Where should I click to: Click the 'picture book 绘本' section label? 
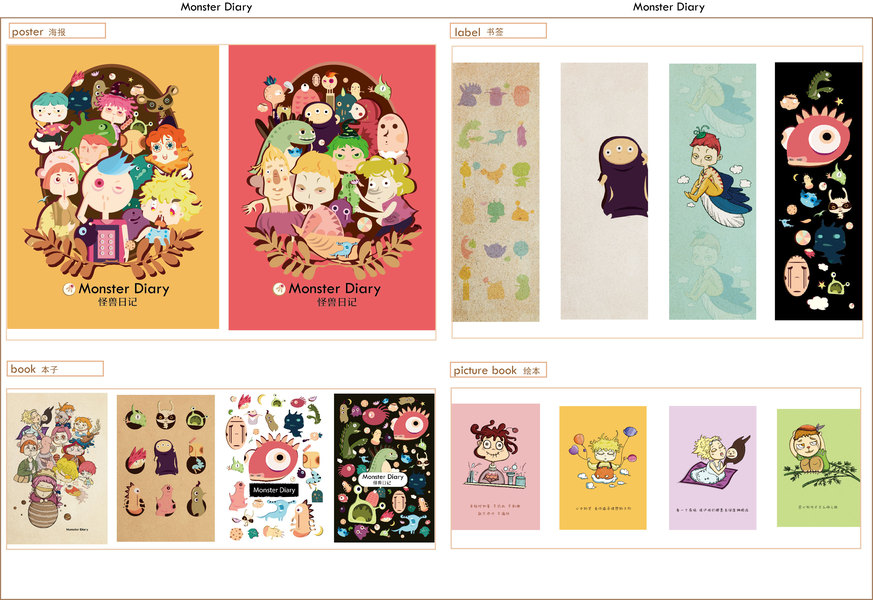pos(498,370)
